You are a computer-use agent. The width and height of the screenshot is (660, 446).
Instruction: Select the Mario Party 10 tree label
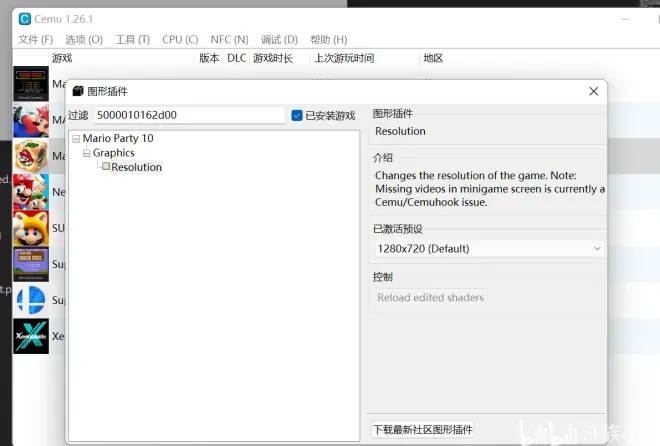point(118,138)
